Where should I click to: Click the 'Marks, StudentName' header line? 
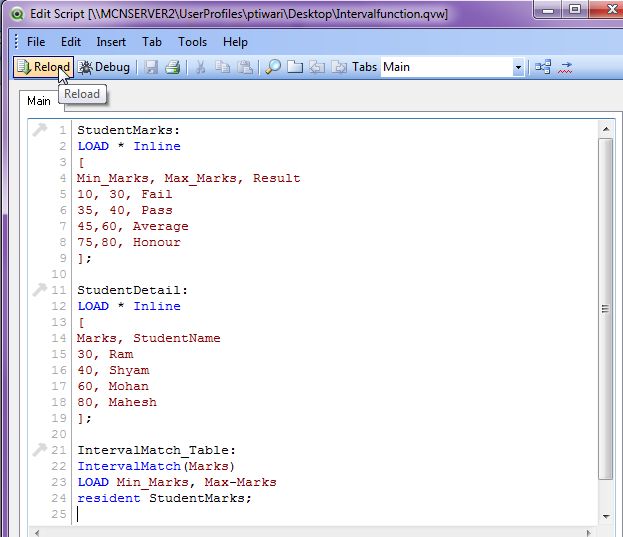(x=149, y=338)
